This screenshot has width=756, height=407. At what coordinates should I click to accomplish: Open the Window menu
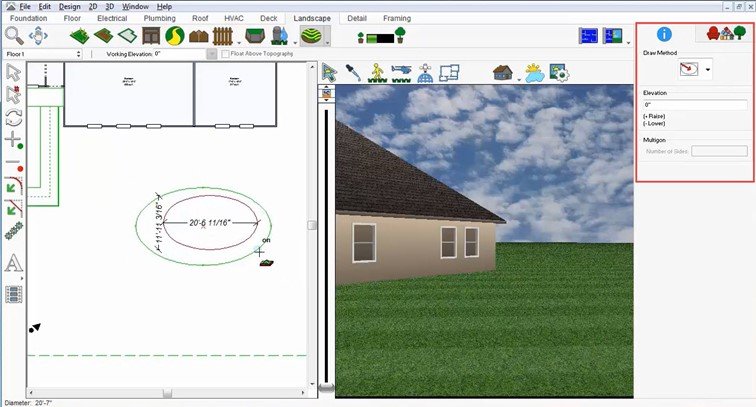click(135, 6)
